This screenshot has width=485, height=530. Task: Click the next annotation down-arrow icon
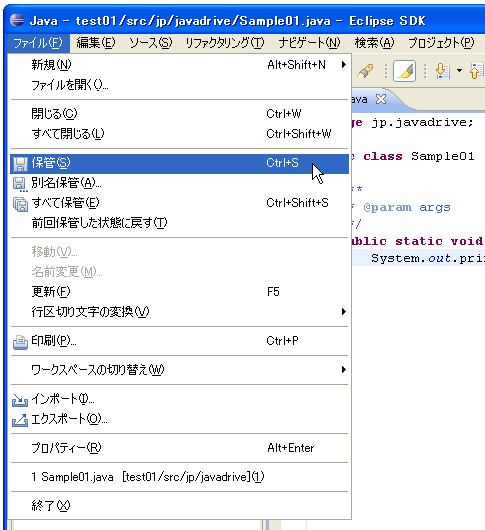442,71
